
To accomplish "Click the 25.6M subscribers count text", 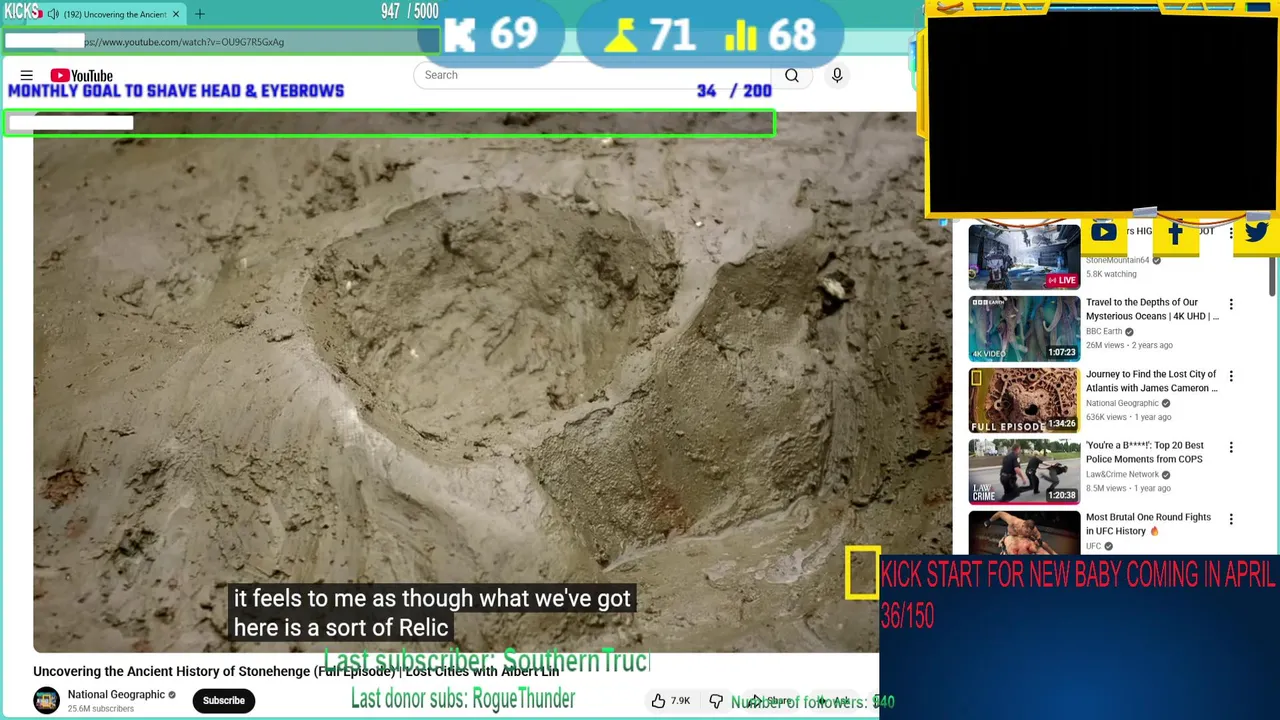I will pyautogui.click(x=100, y=709).
